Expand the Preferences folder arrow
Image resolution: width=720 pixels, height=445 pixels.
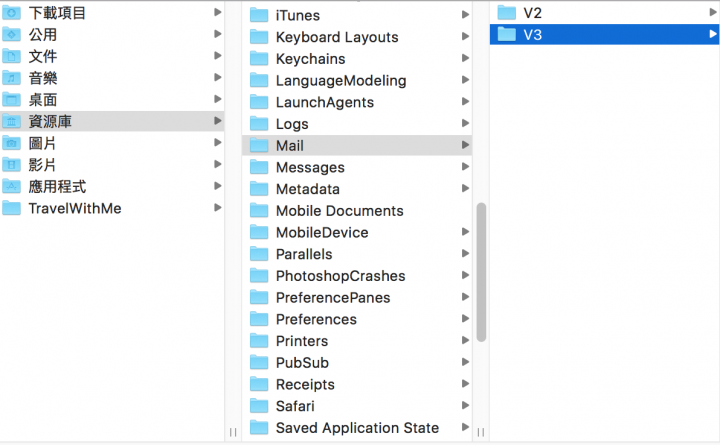465,319
